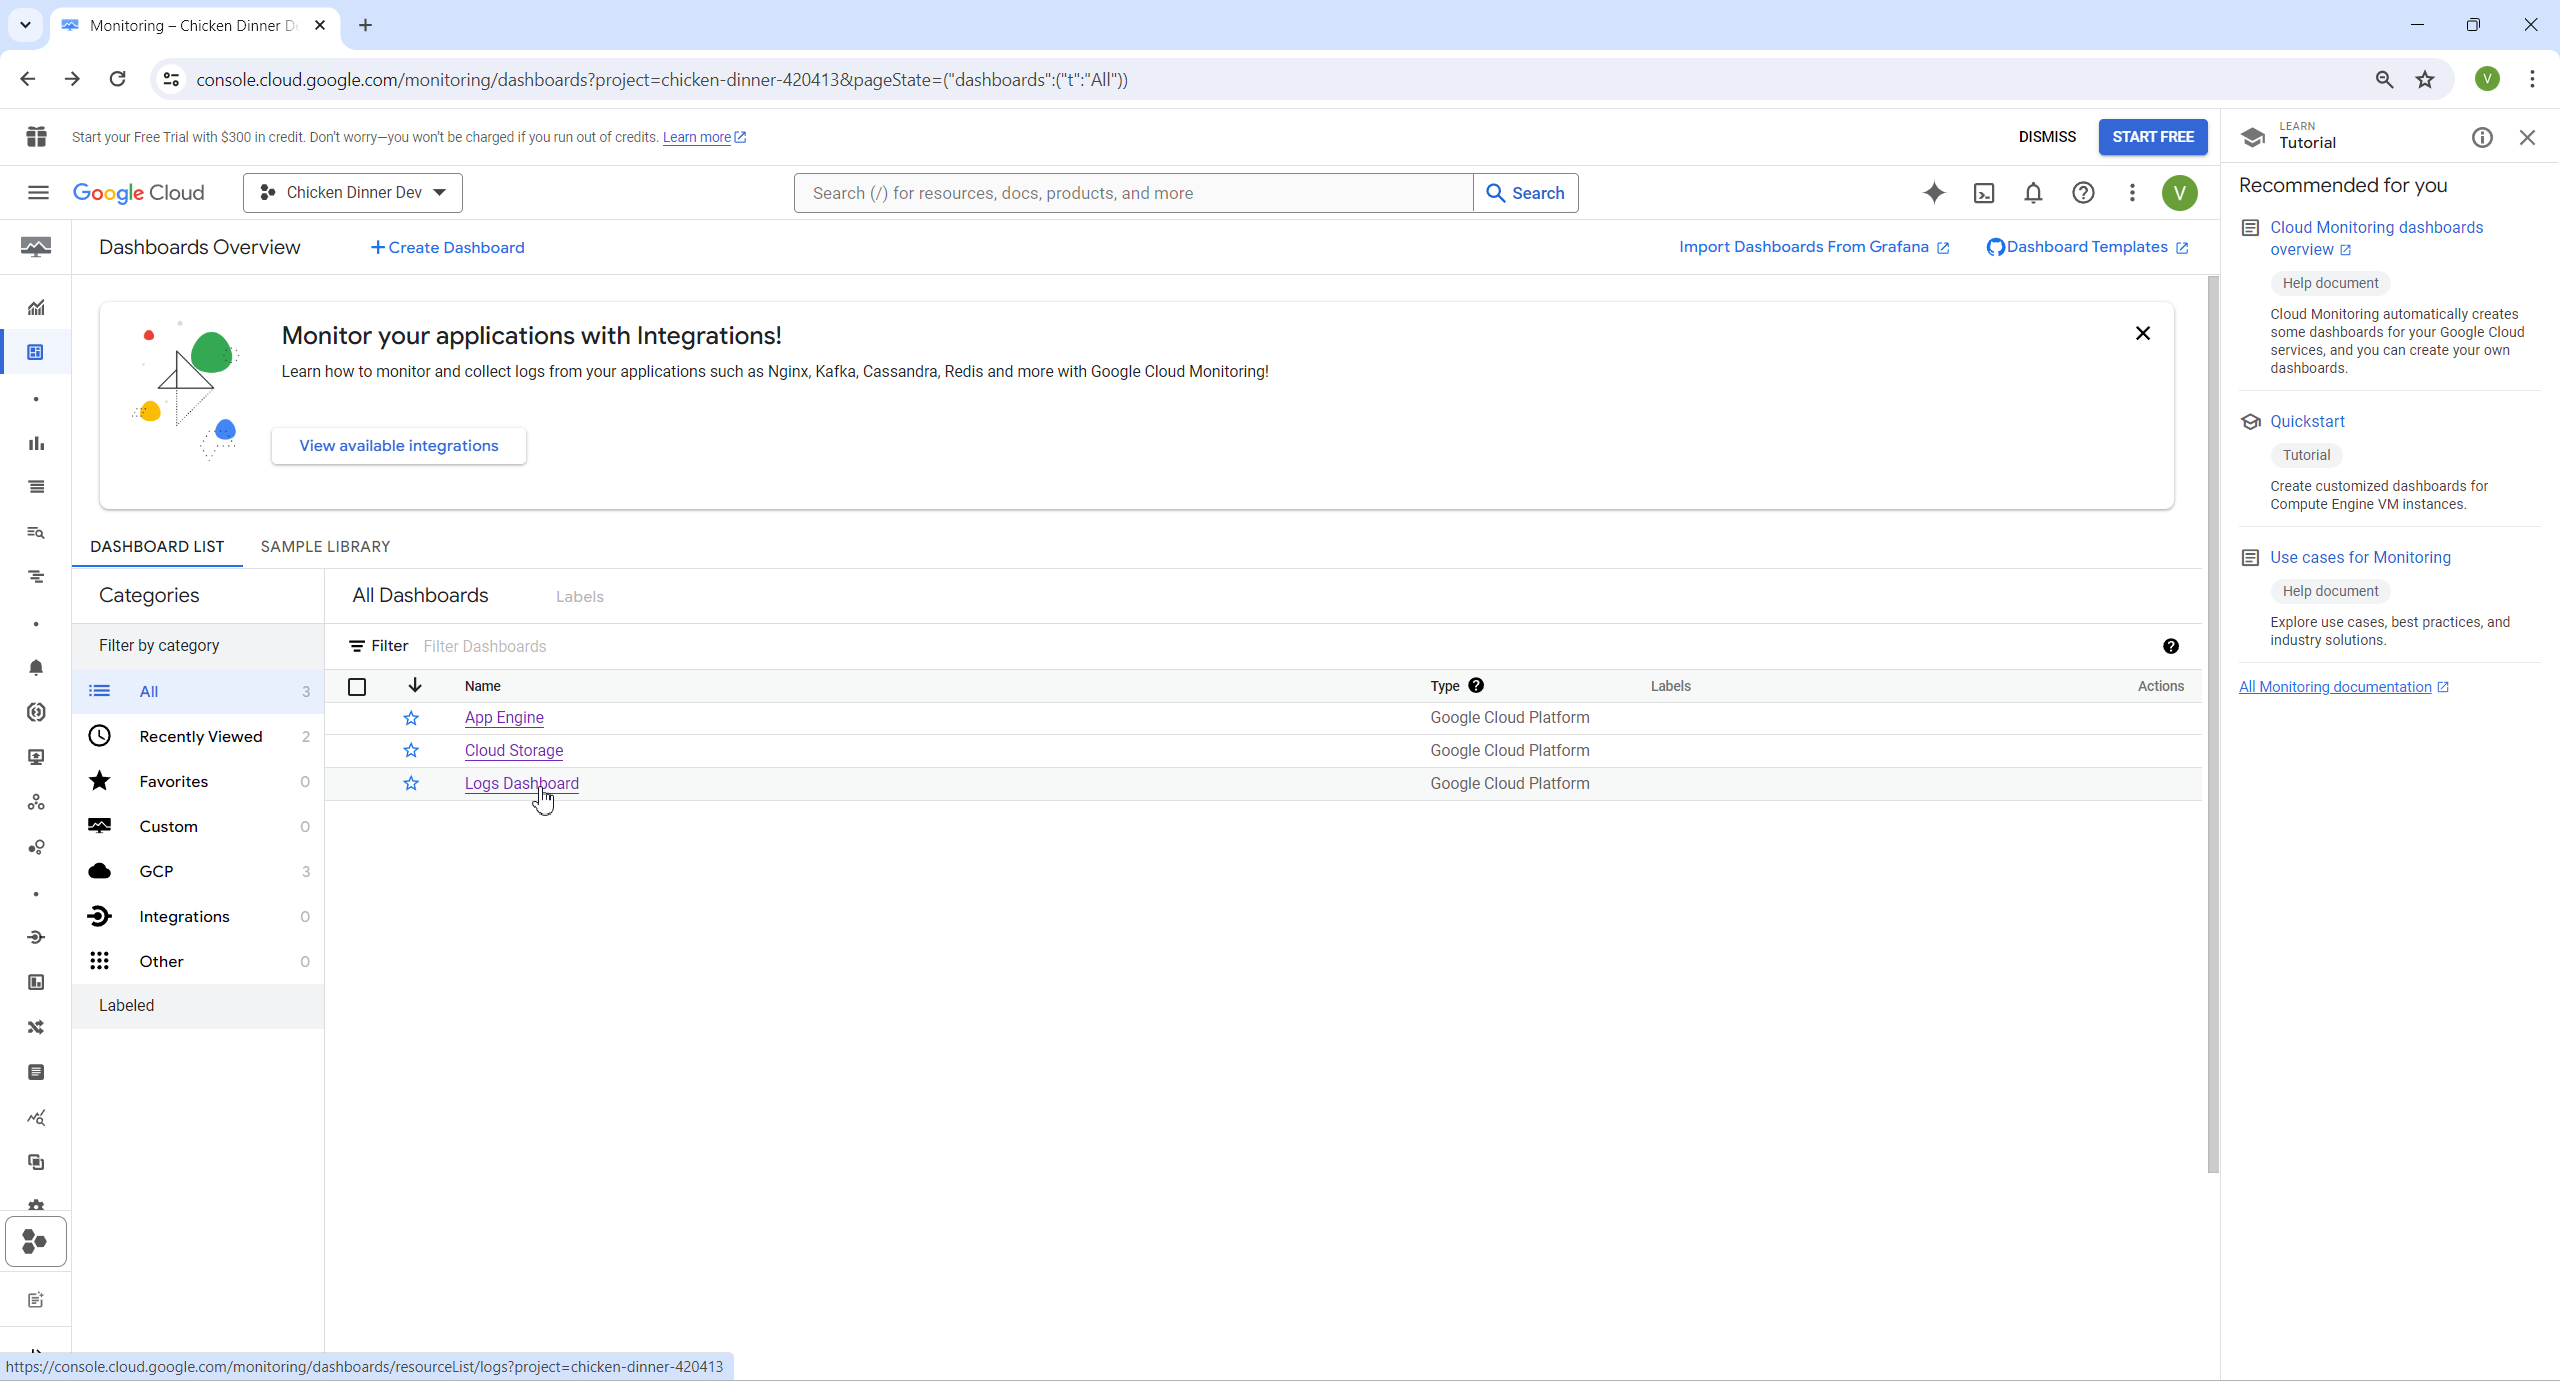Viewport: 2560px width, 1381px height.
Task: Open Alerting bell icon in left sidebar
Action: click(36, 668)
